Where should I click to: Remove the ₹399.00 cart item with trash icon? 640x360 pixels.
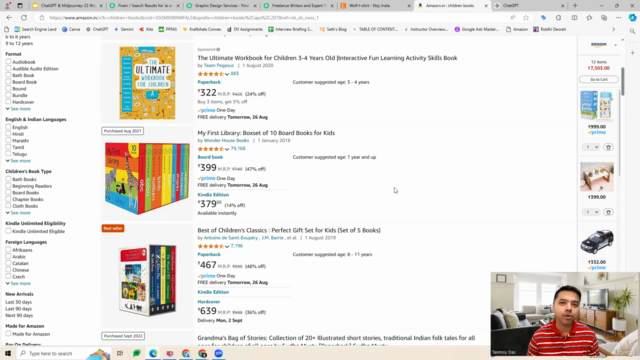click(x=608, y=212)
